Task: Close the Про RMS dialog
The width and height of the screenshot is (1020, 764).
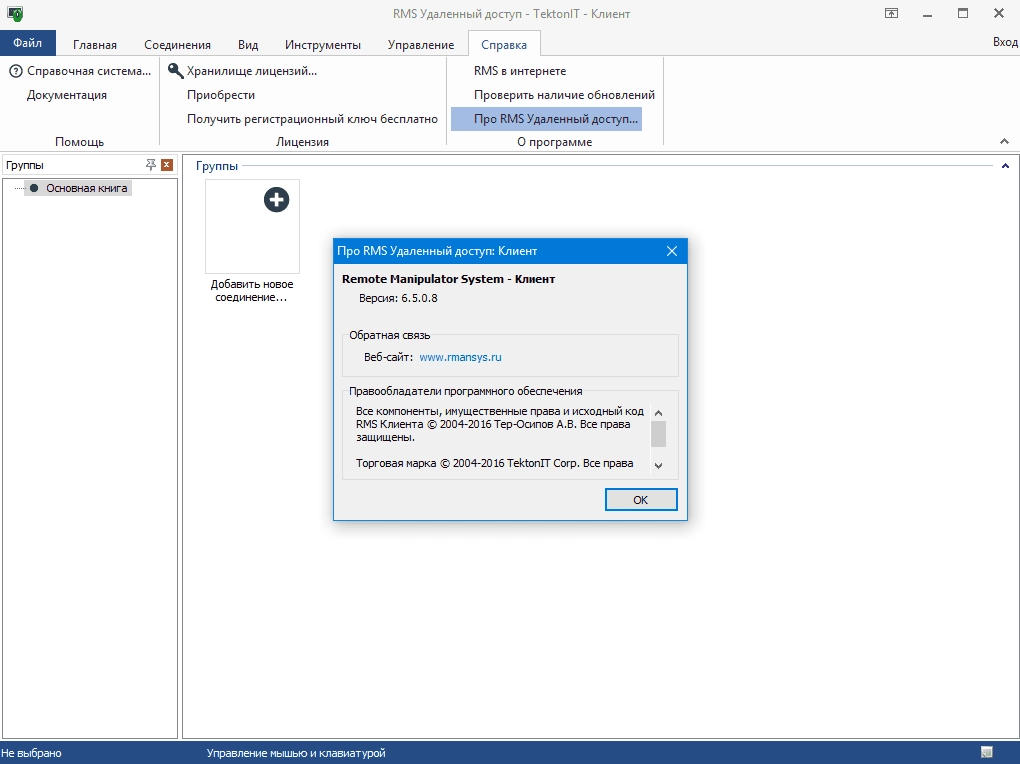Action: (672, 251)
